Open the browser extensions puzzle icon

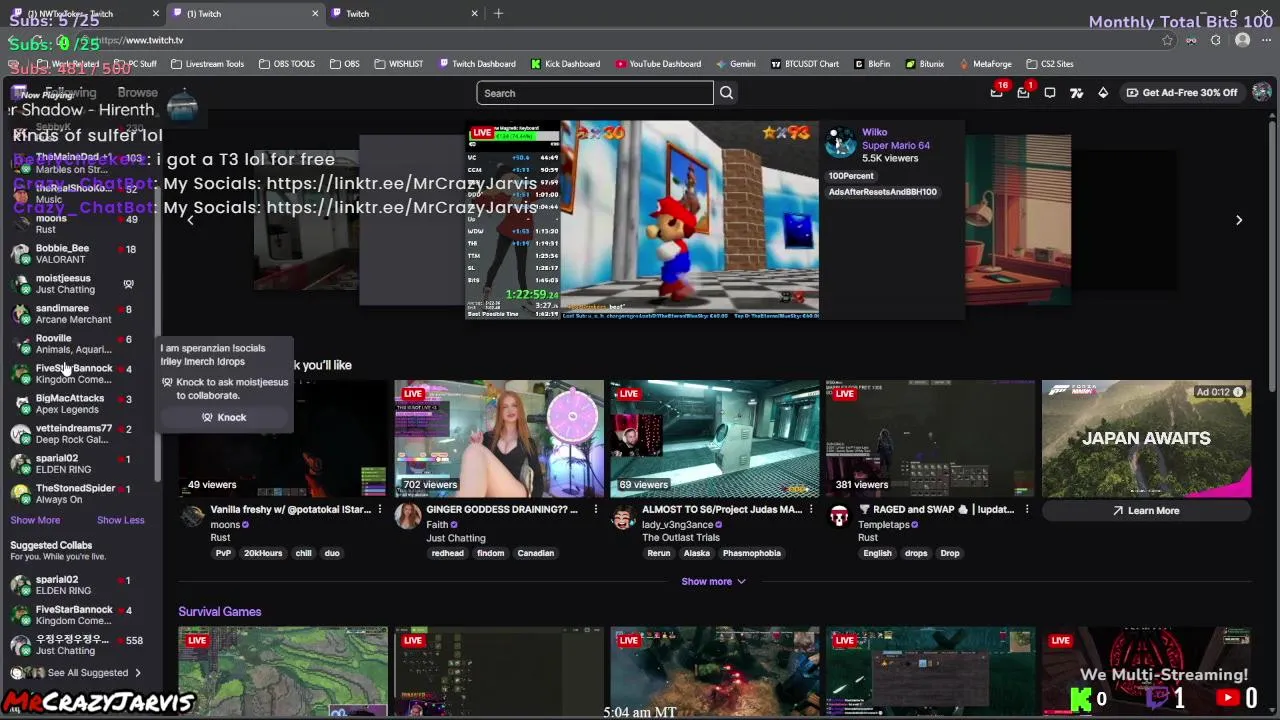click(1215, 40)
